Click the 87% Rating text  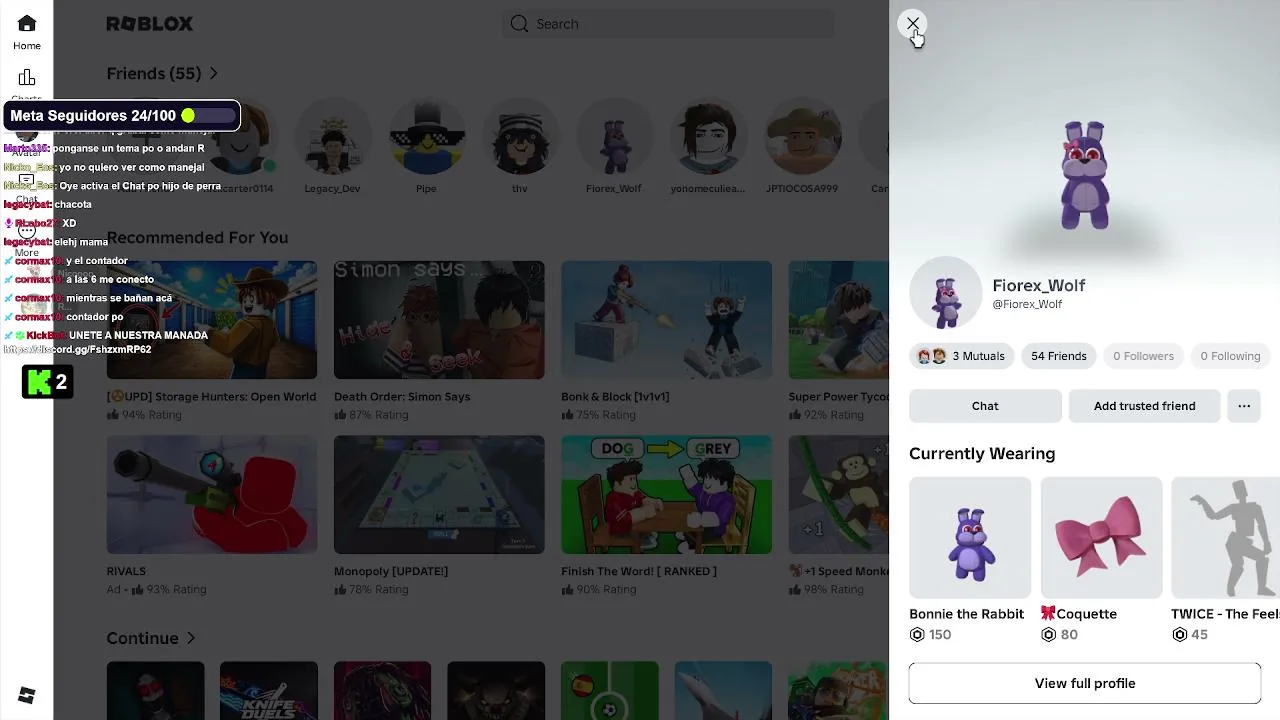[378, 415]
